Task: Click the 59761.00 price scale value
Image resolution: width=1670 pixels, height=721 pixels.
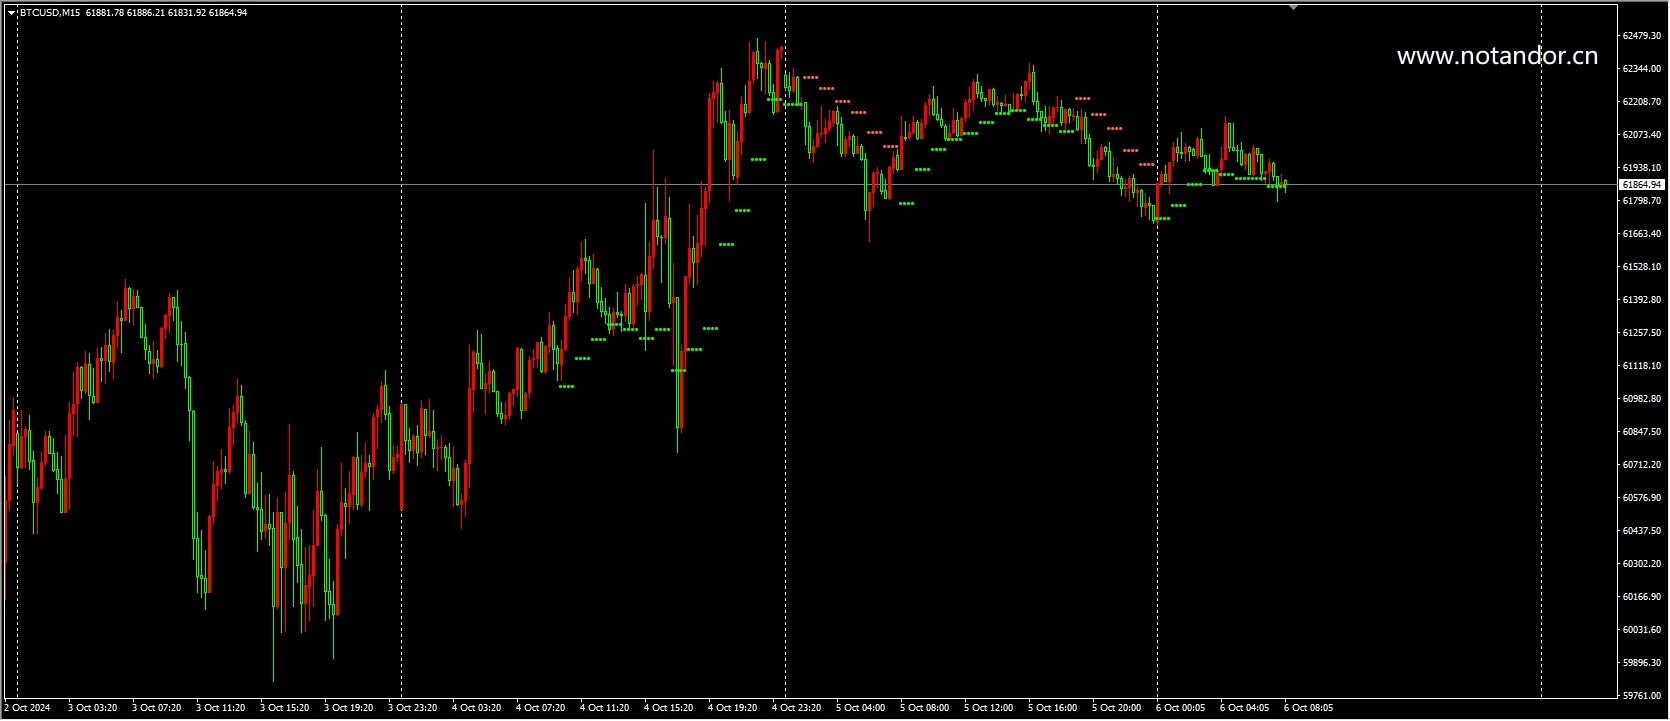Action: [1641, 696]
